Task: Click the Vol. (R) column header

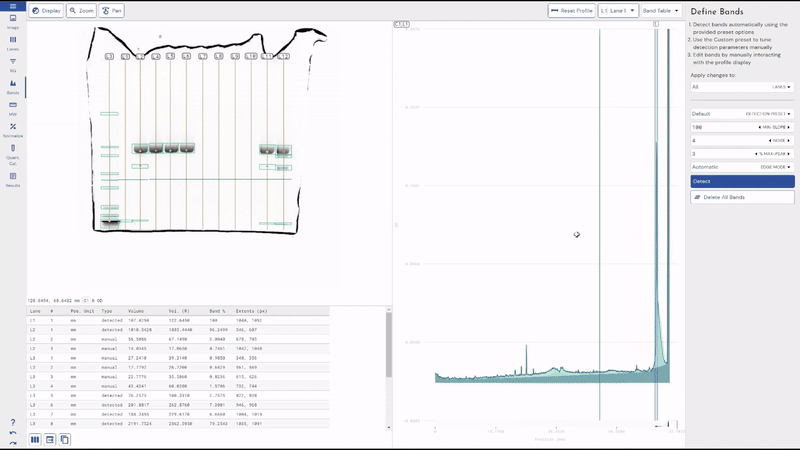Action: pyautogui.click(x=179, y=311)
